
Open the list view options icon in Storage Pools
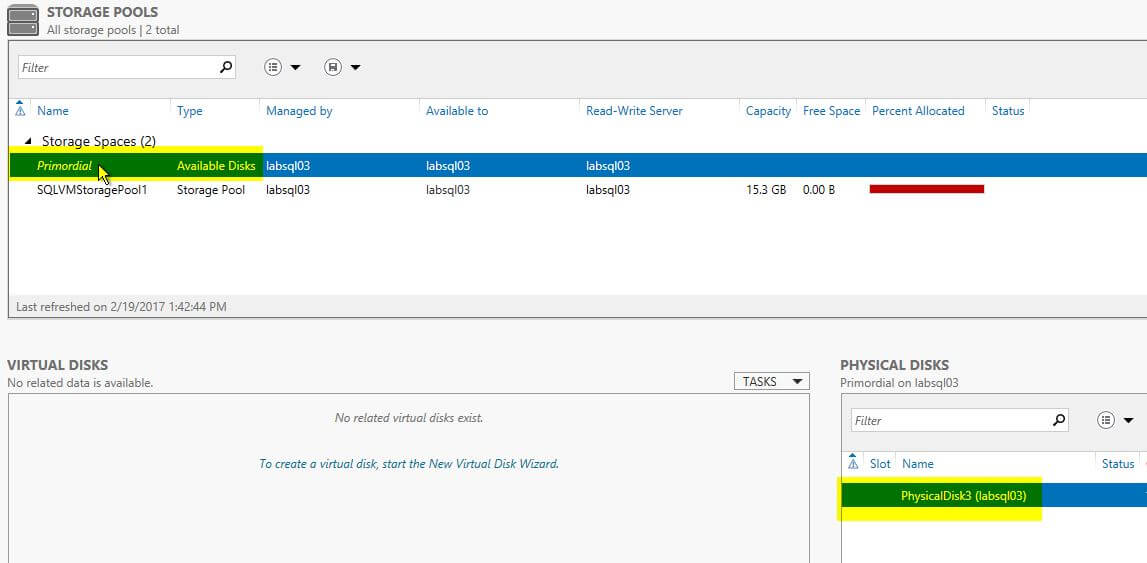pos(274,68)
